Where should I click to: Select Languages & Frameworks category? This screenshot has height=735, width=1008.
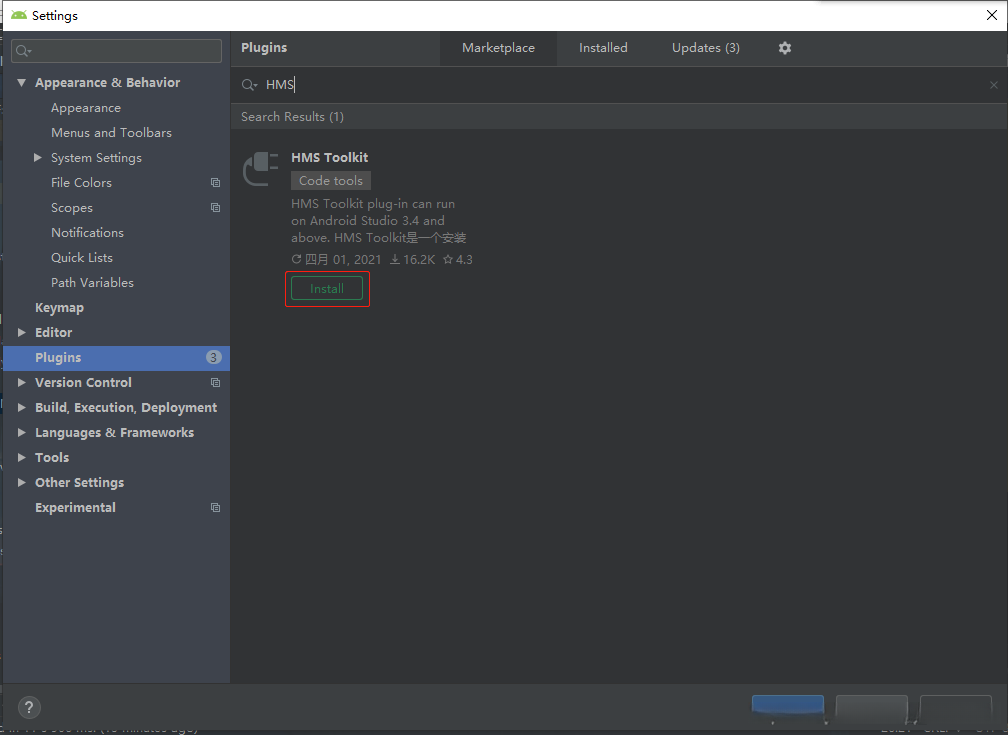tap(114, 433)
